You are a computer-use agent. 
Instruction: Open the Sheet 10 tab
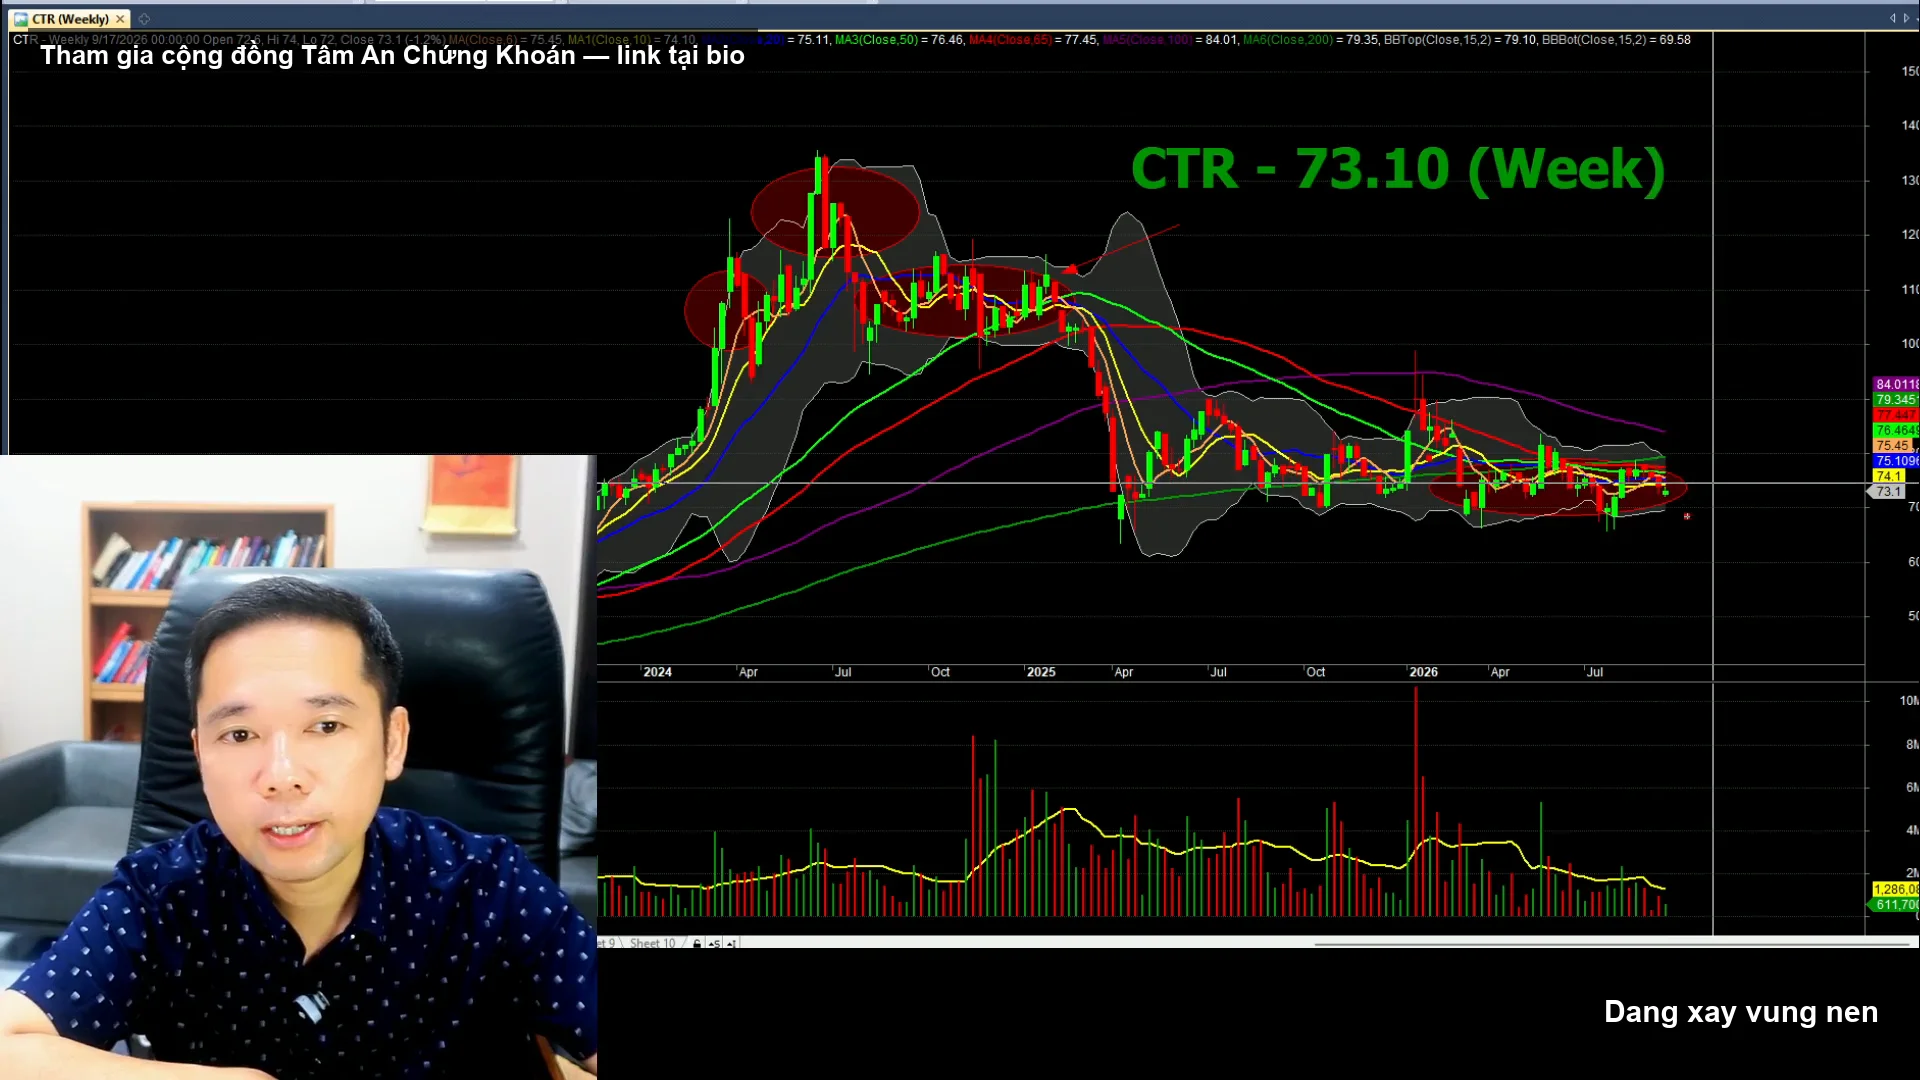coord(652,943)
